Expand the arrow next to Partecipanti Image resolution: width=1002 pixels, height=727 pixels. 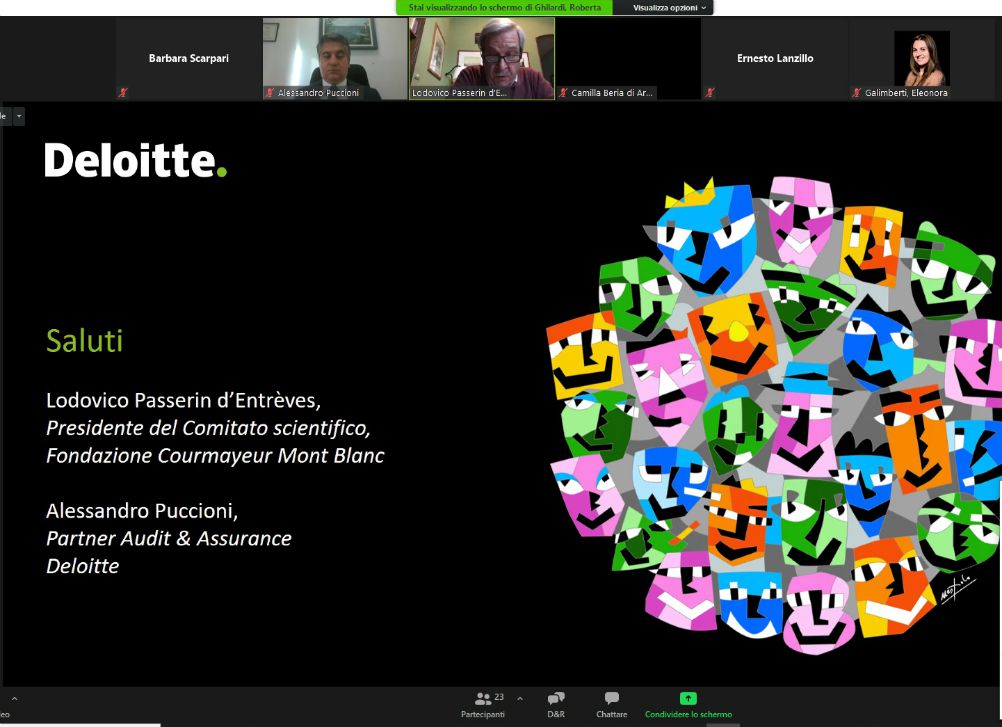[520, 699]
